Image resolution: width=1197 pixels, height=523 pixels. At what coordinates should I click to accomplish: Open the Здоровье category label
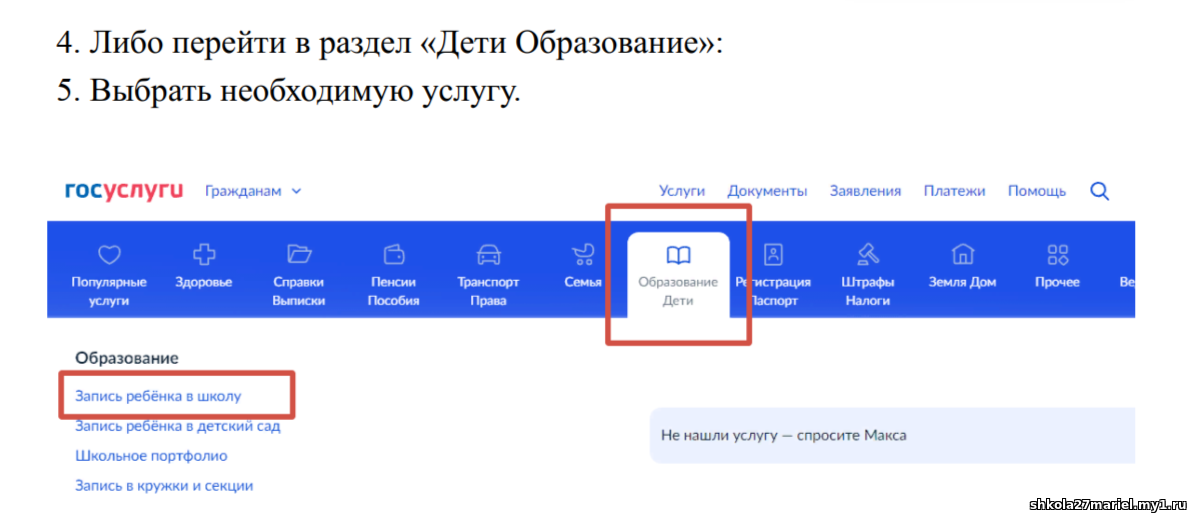[203, 282]
